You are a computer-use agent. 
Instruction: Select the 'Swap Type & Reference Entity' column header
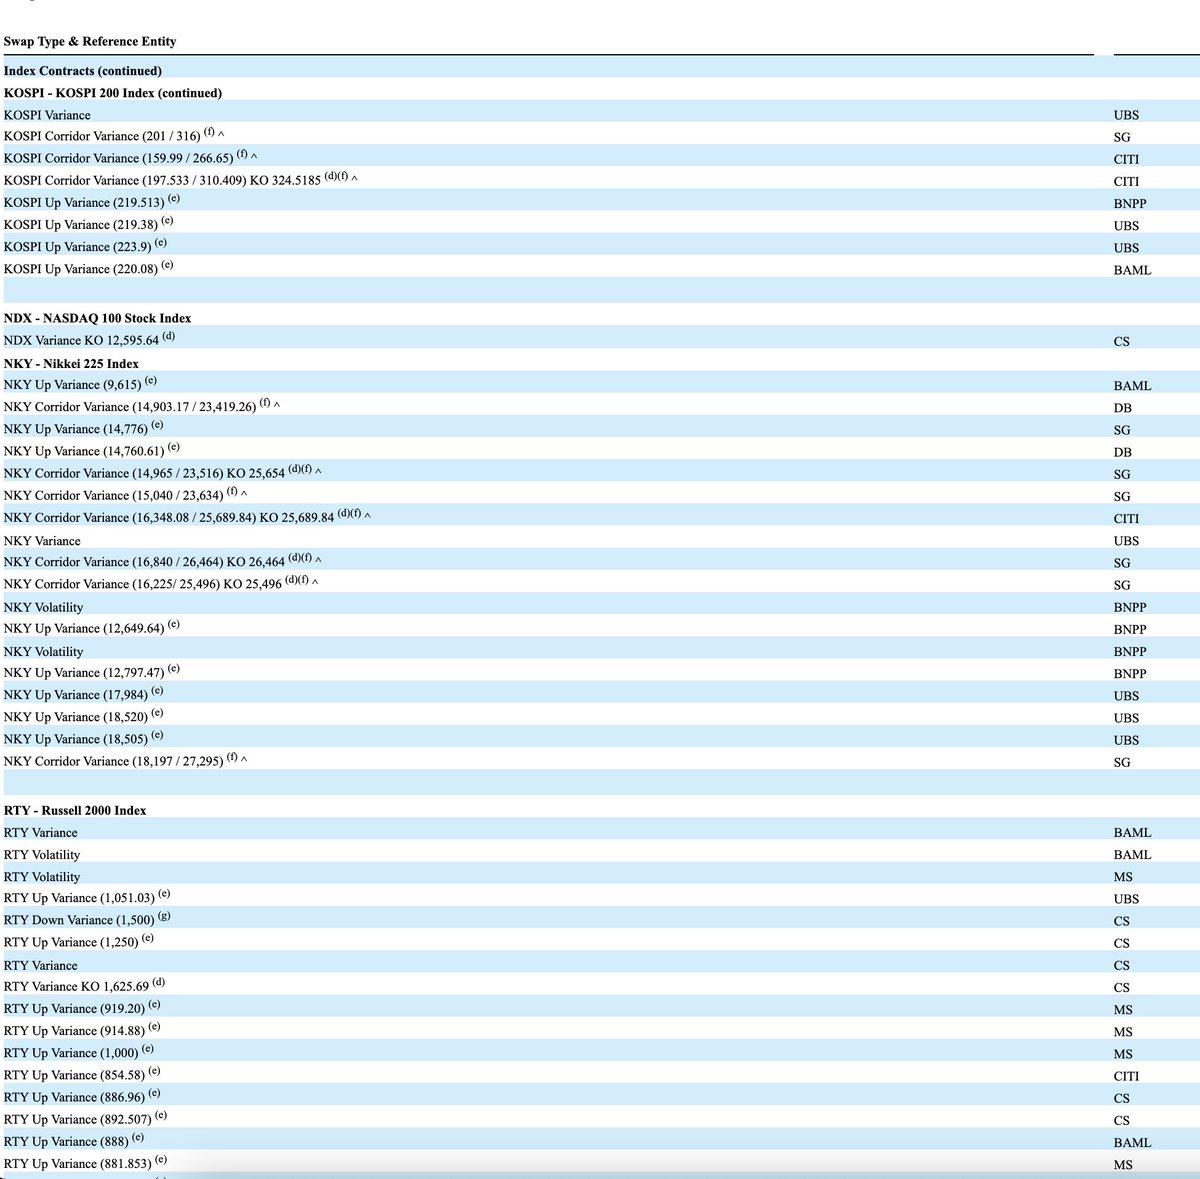[x=90, y=41]
